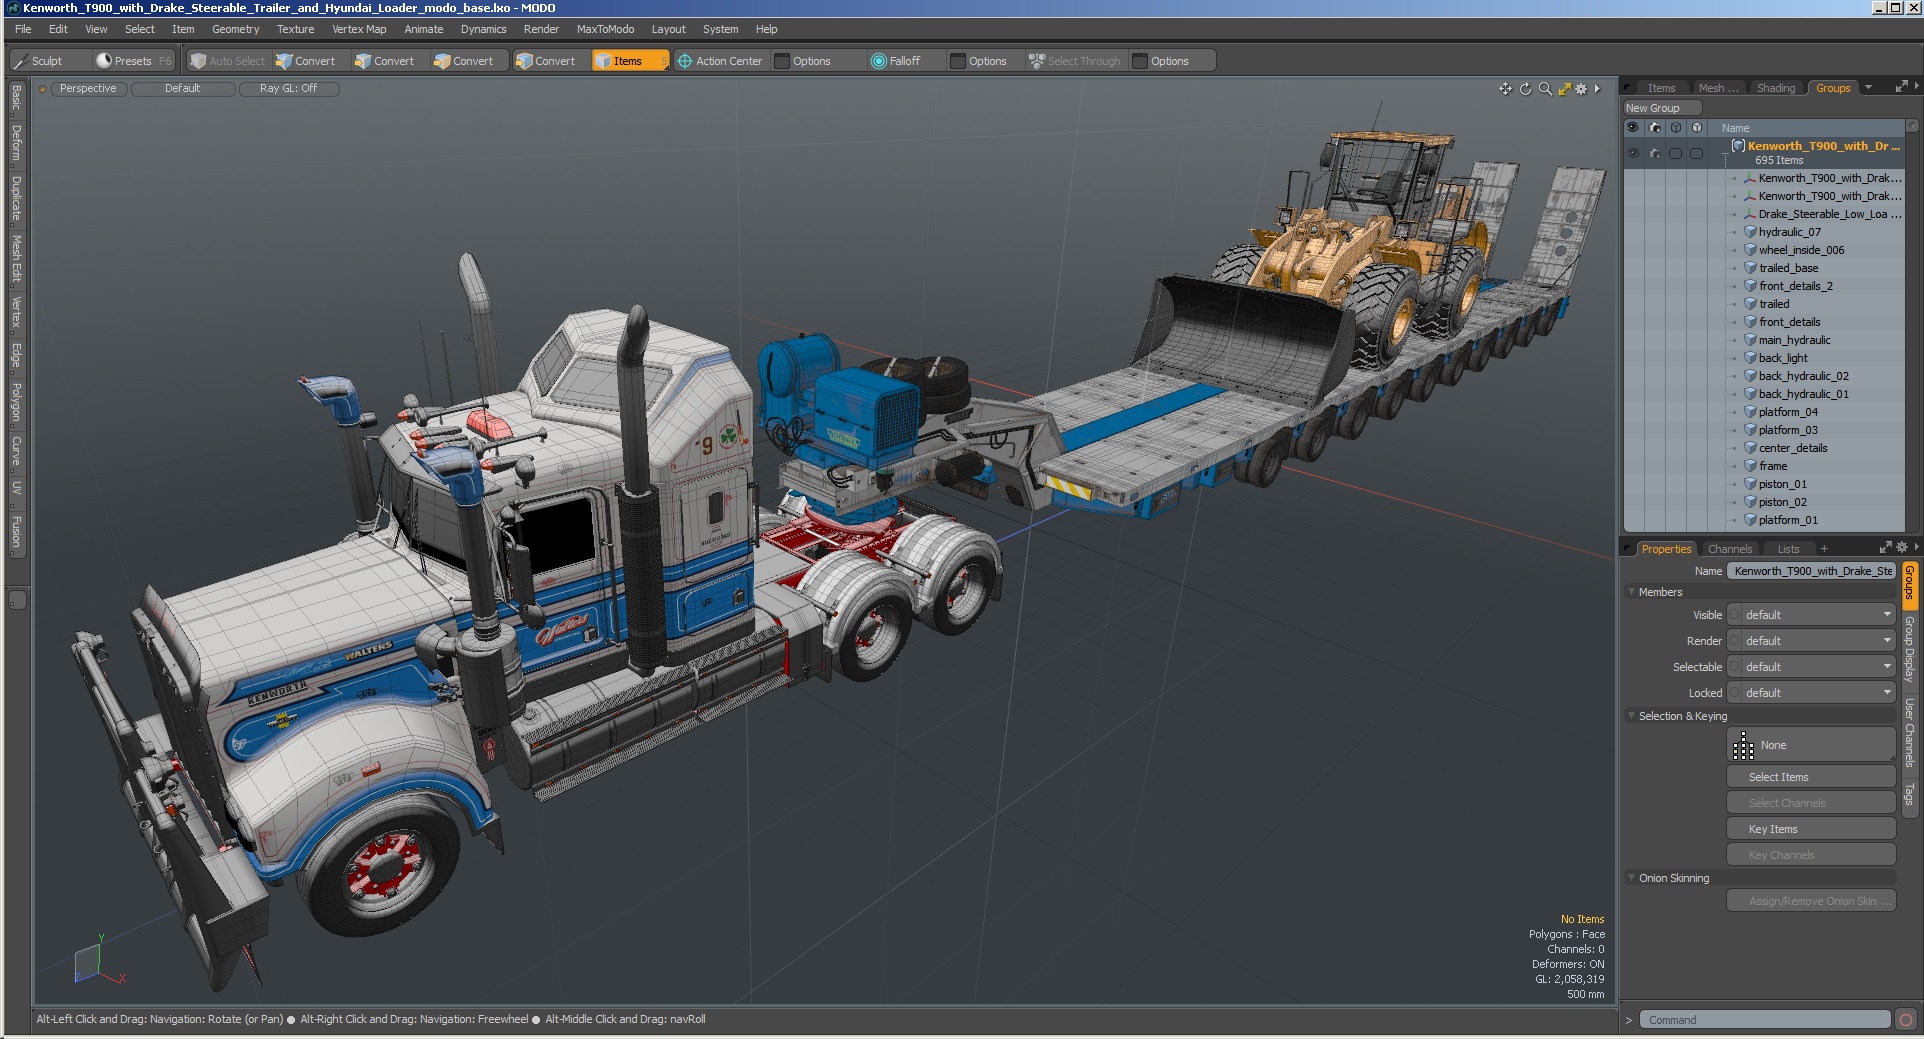Toggle visibility eye of Kenworth group

(1633, 153)
